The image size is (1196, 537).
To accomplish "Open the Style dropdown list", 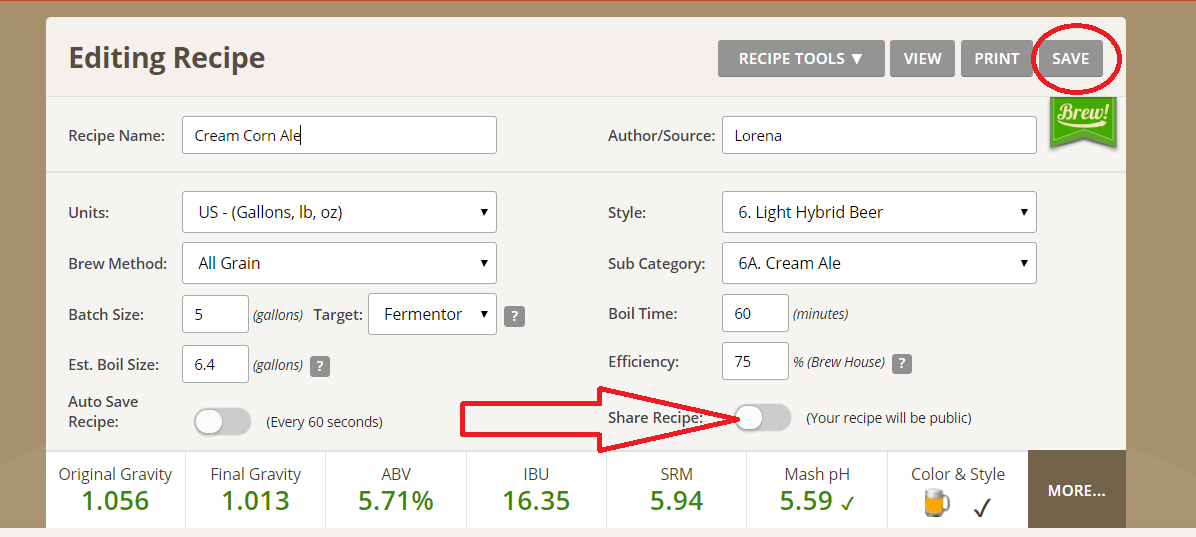I will point(879,212).
